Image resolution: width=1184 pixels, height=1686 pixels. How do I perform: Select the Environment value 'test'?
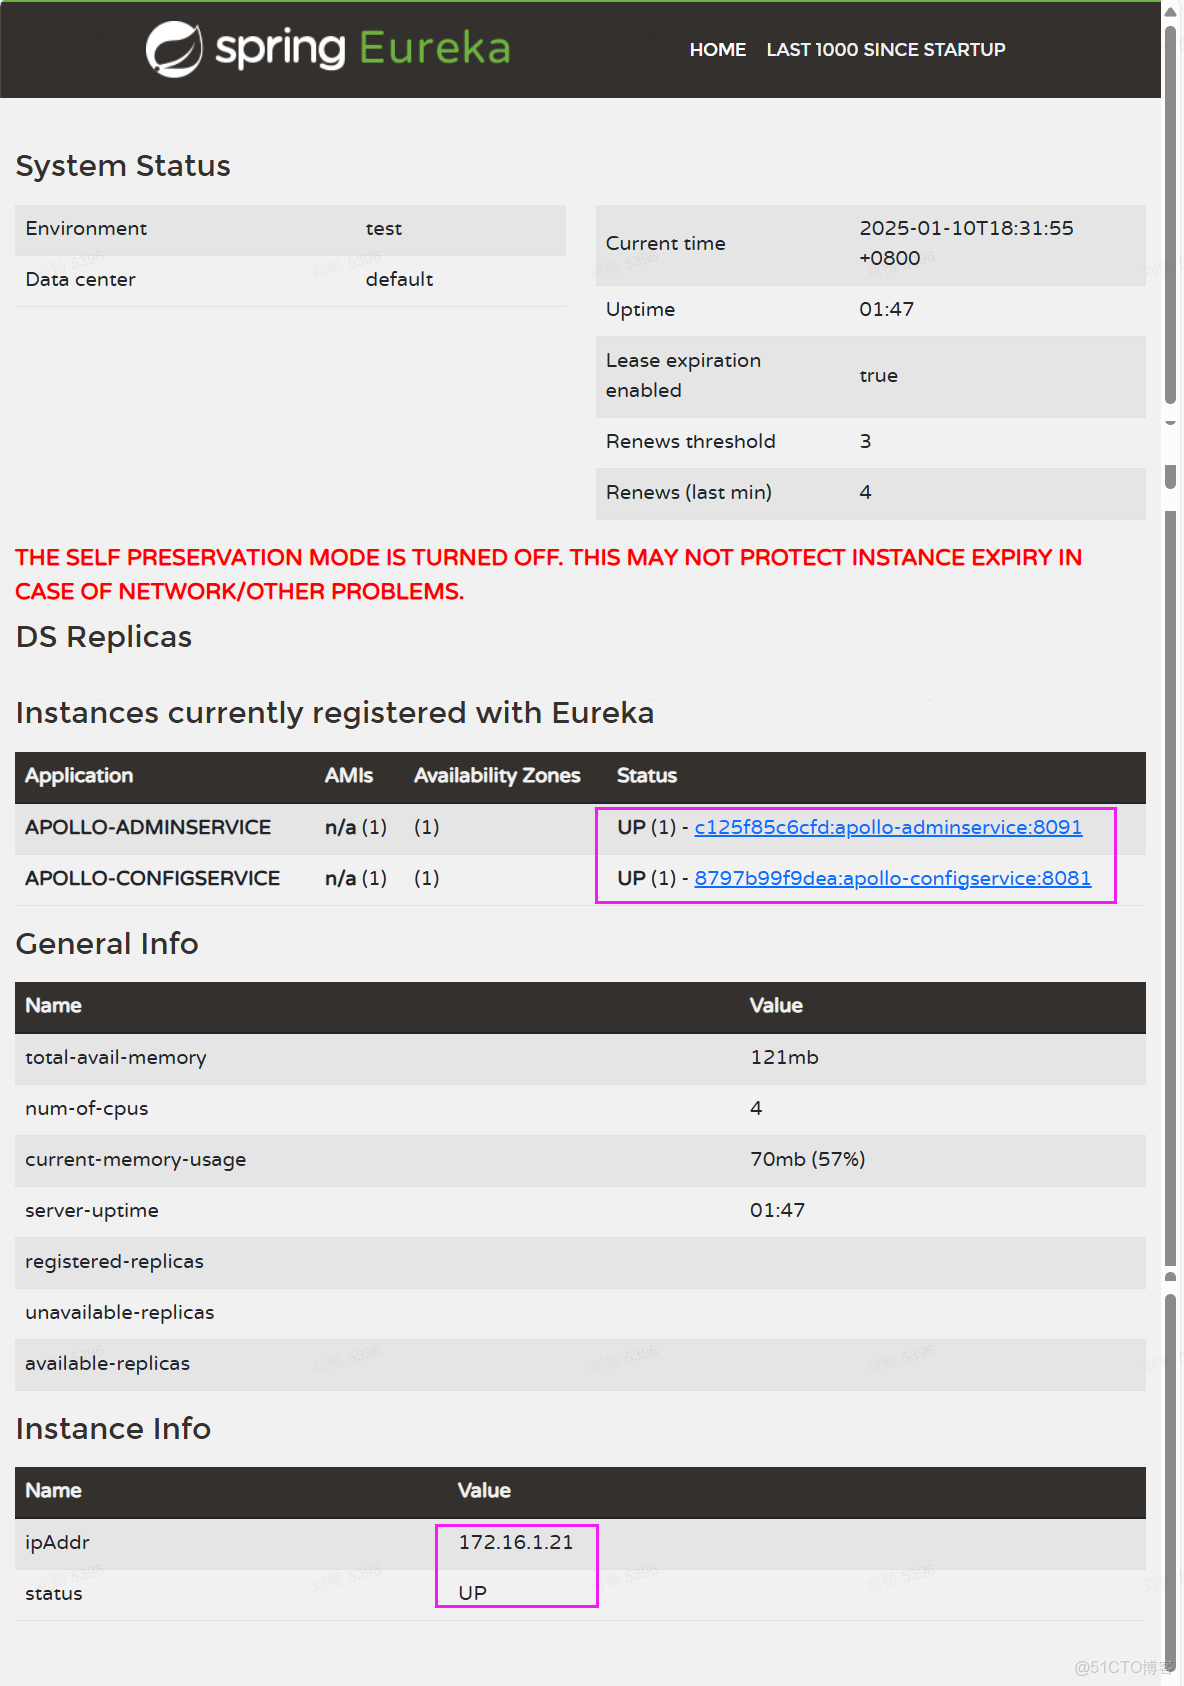384,229
